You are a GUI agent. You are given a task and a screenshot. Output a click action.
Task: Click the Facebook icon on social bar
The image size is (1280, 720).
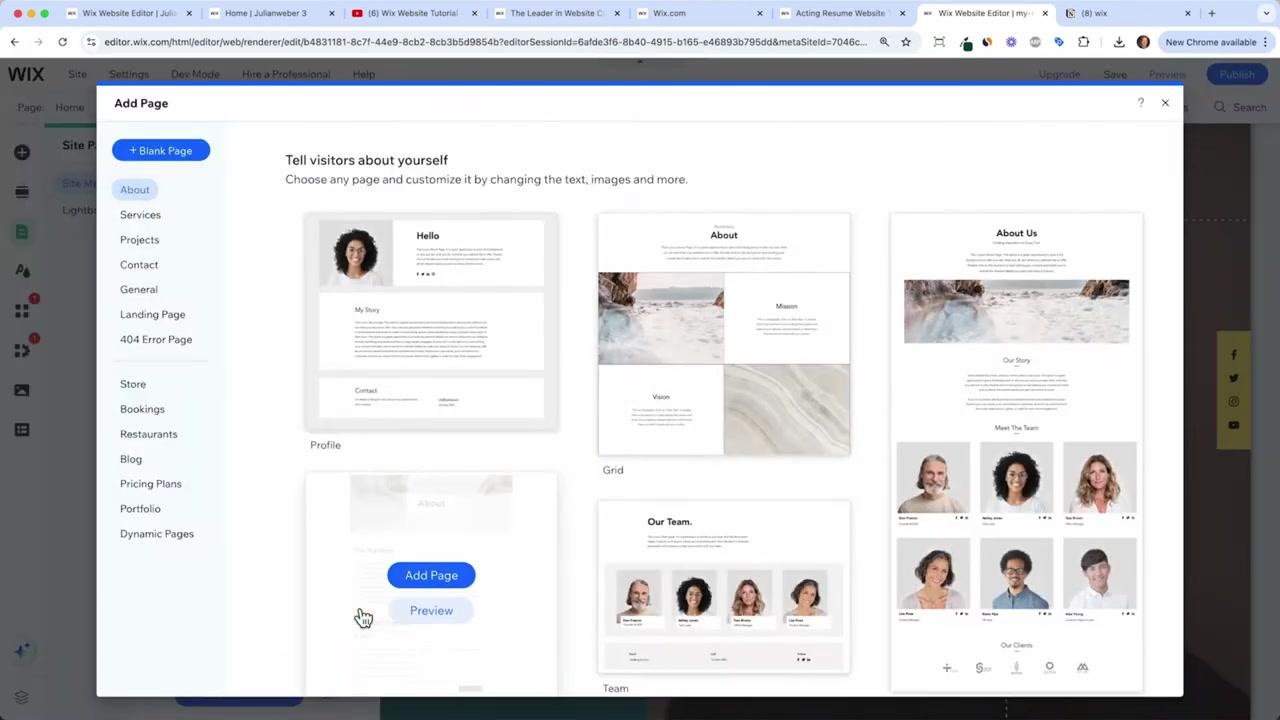tap(1234, 354)
